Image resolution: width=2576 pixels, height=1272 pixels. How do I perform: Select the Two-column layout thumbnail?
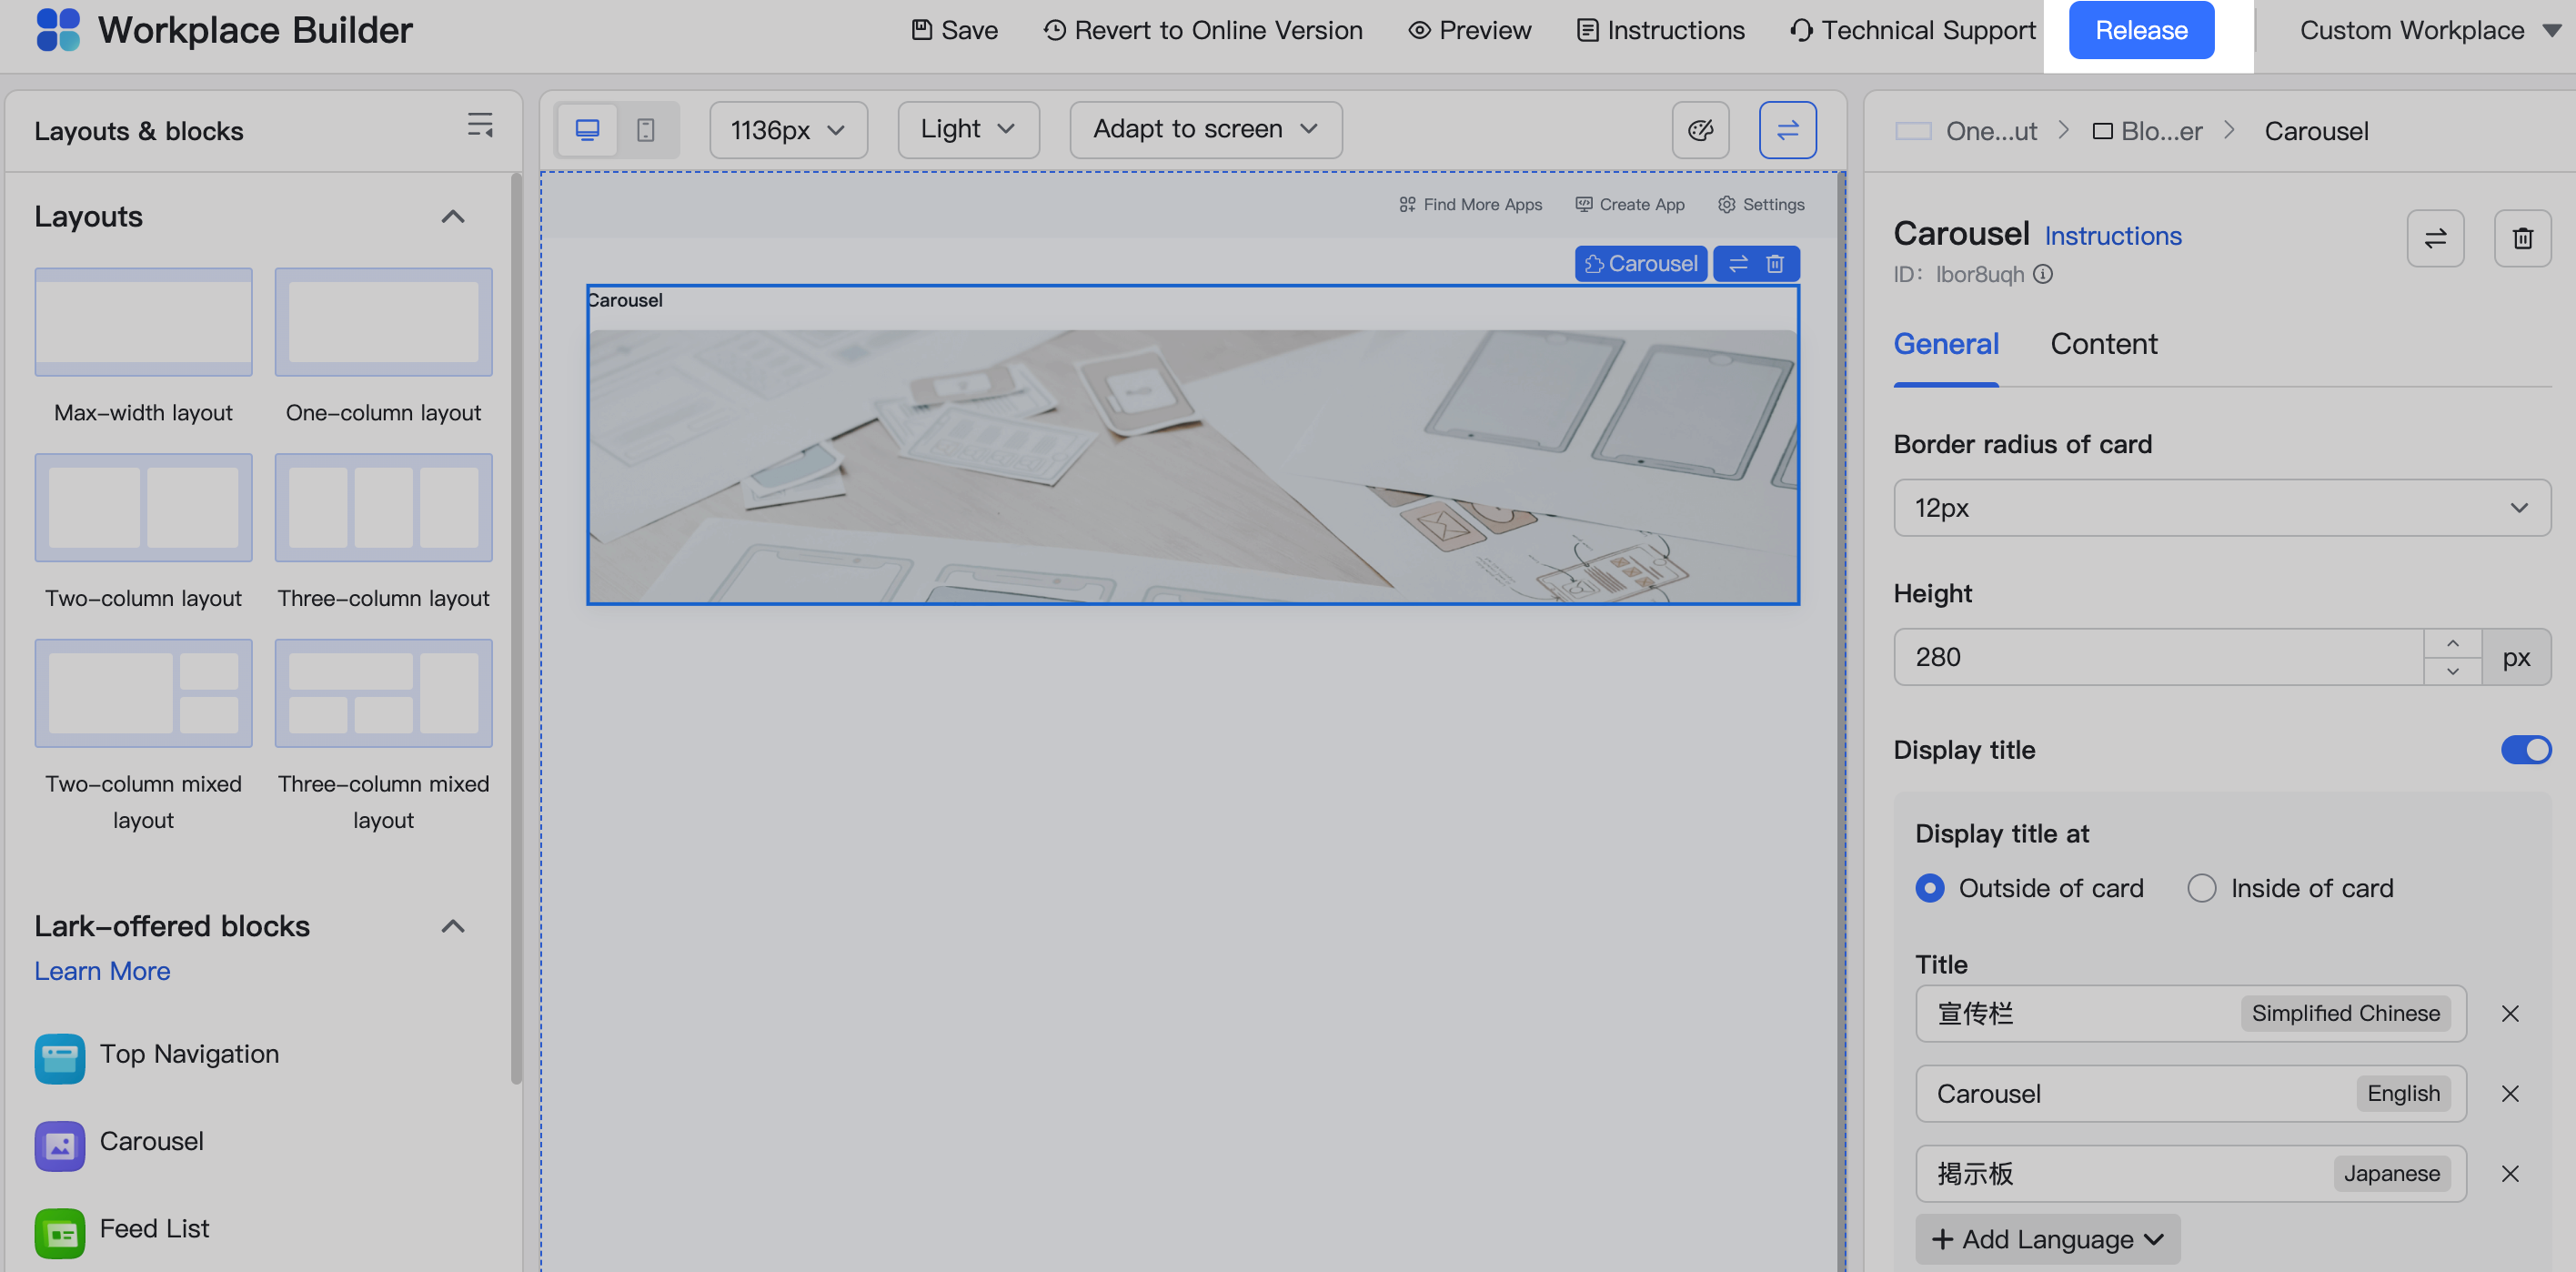143,507
